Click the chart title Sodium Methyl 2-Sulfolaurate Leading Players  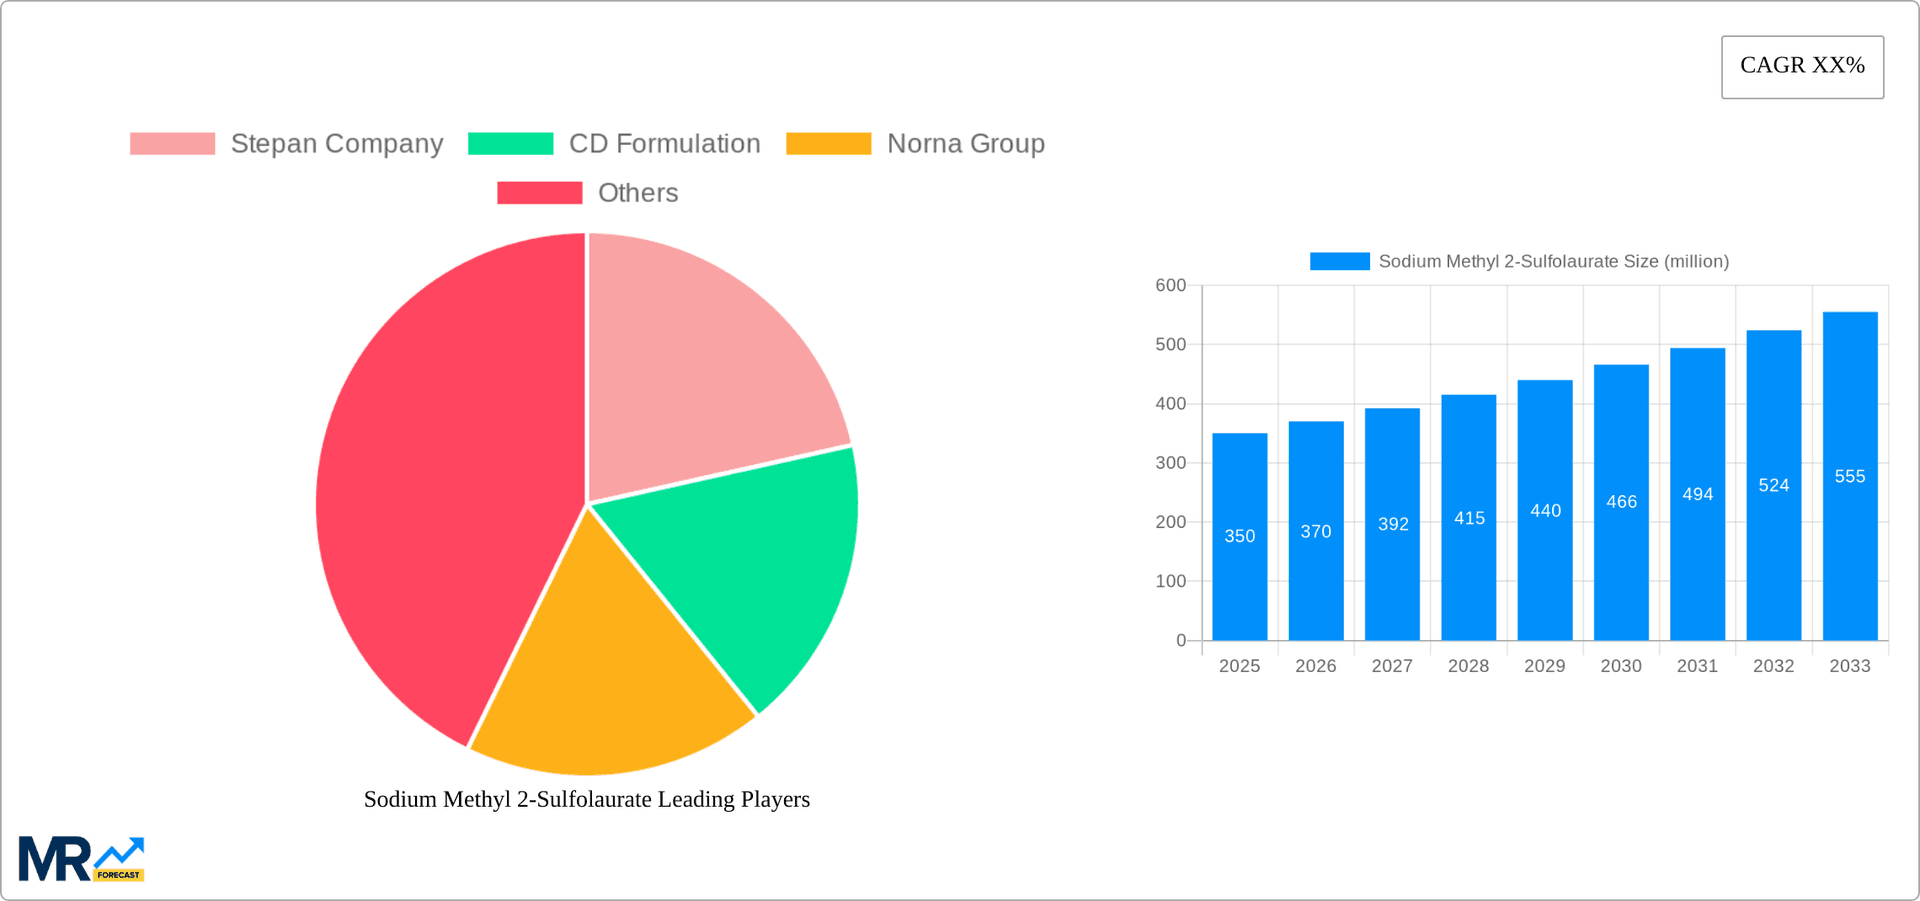(x=586, y=799)
